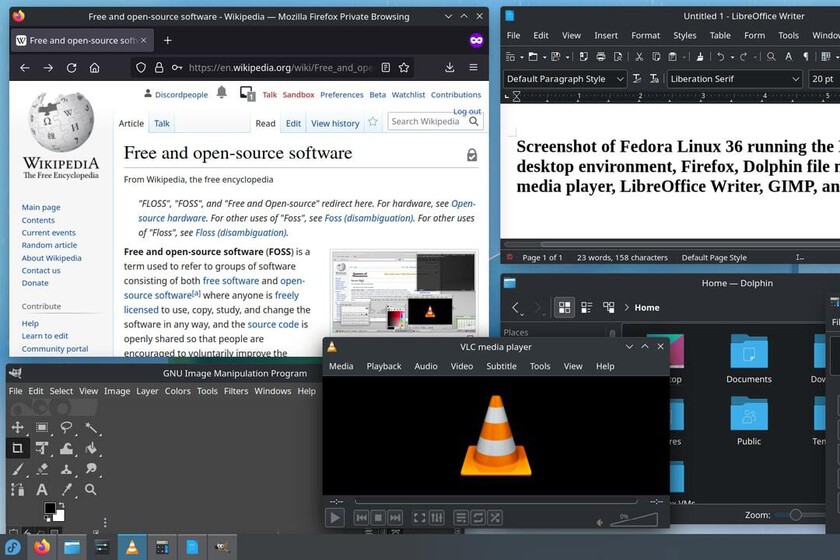Image resolution: width=840 pixels, height=560 pixels.
Task: Pick the Eraser tool in GIMP
Action: tap(42, 469)
